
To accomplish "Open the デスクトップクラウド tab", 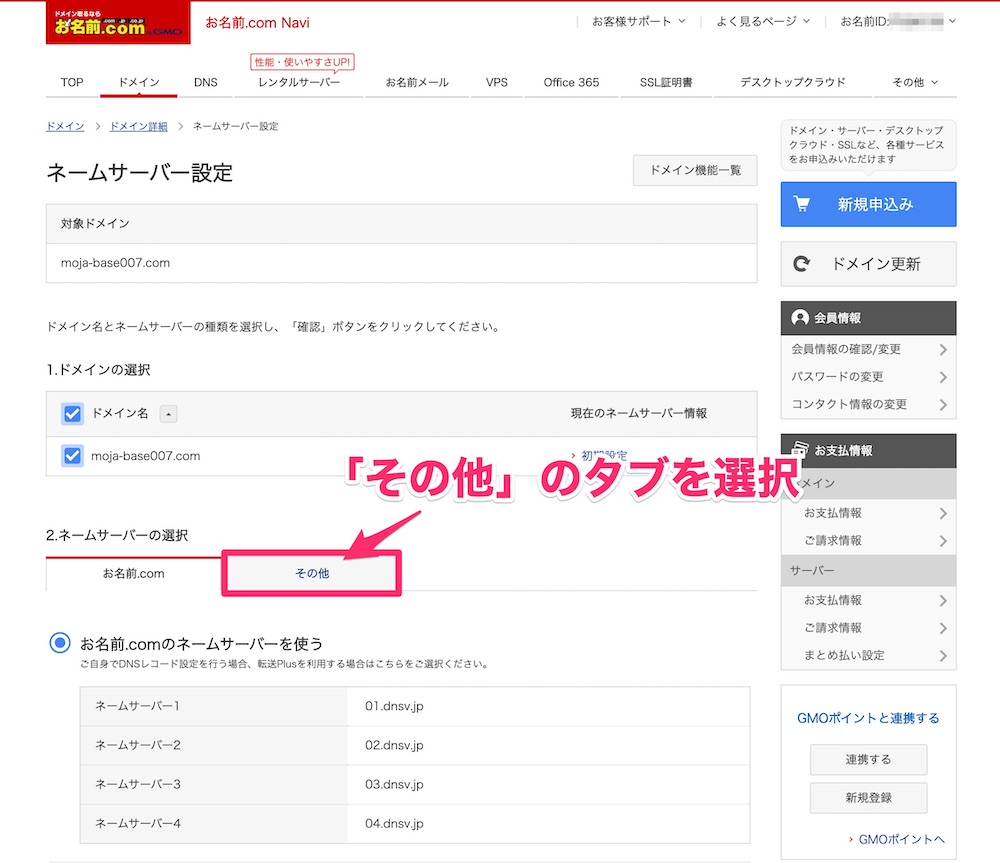I will pos(793,82).
